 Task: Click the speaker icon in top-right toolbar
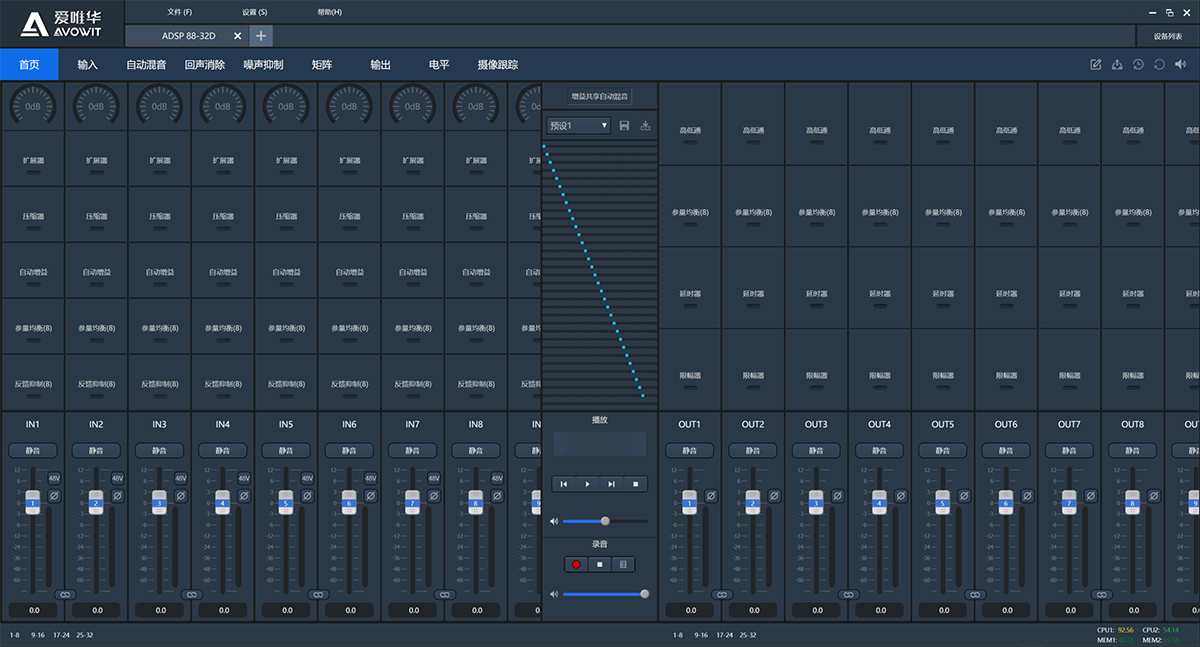coord(1180,65)
